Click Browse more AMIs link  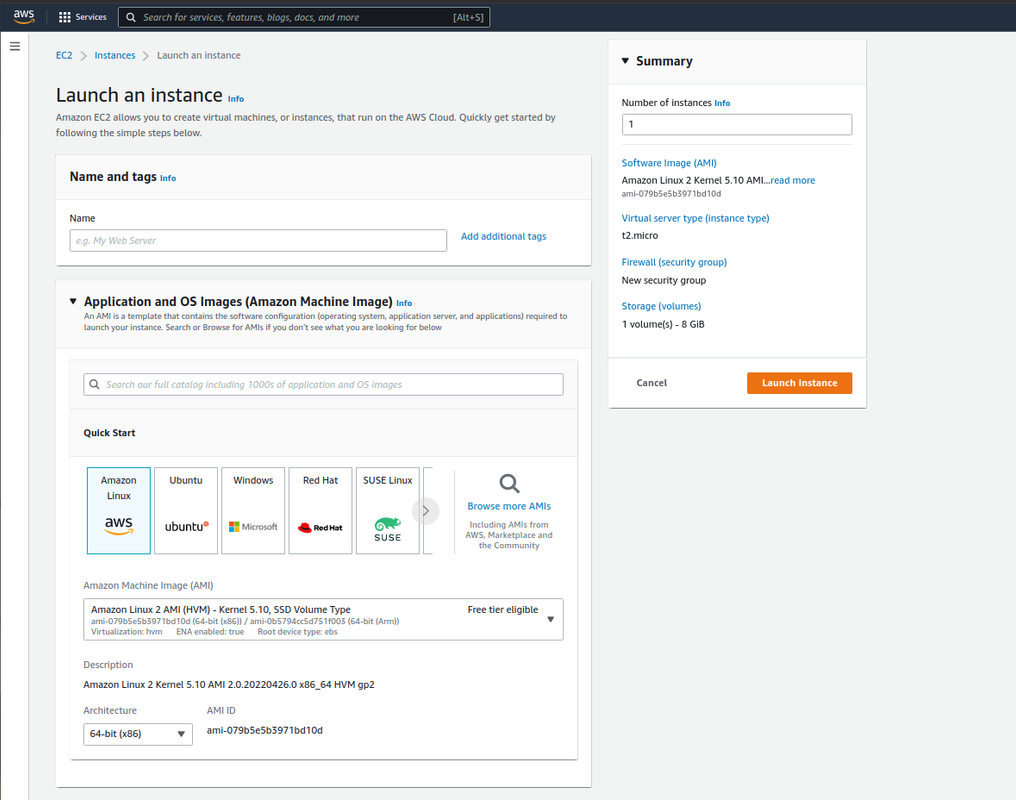click(509, 506)
